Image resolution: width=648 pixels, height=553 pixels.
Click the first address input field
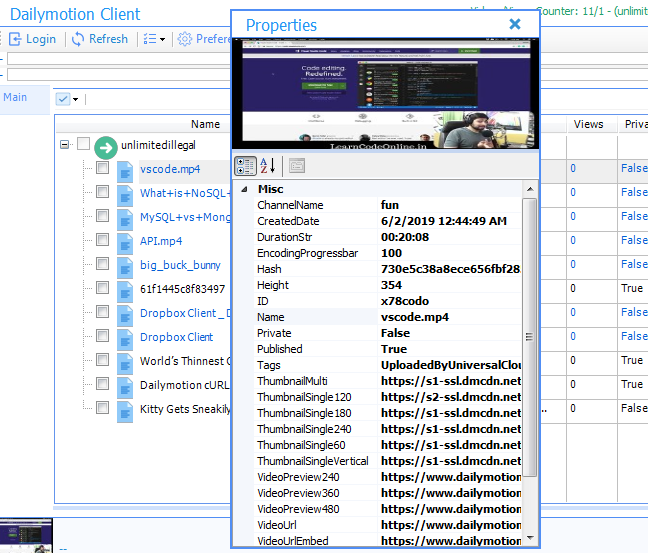coord(119,59)
